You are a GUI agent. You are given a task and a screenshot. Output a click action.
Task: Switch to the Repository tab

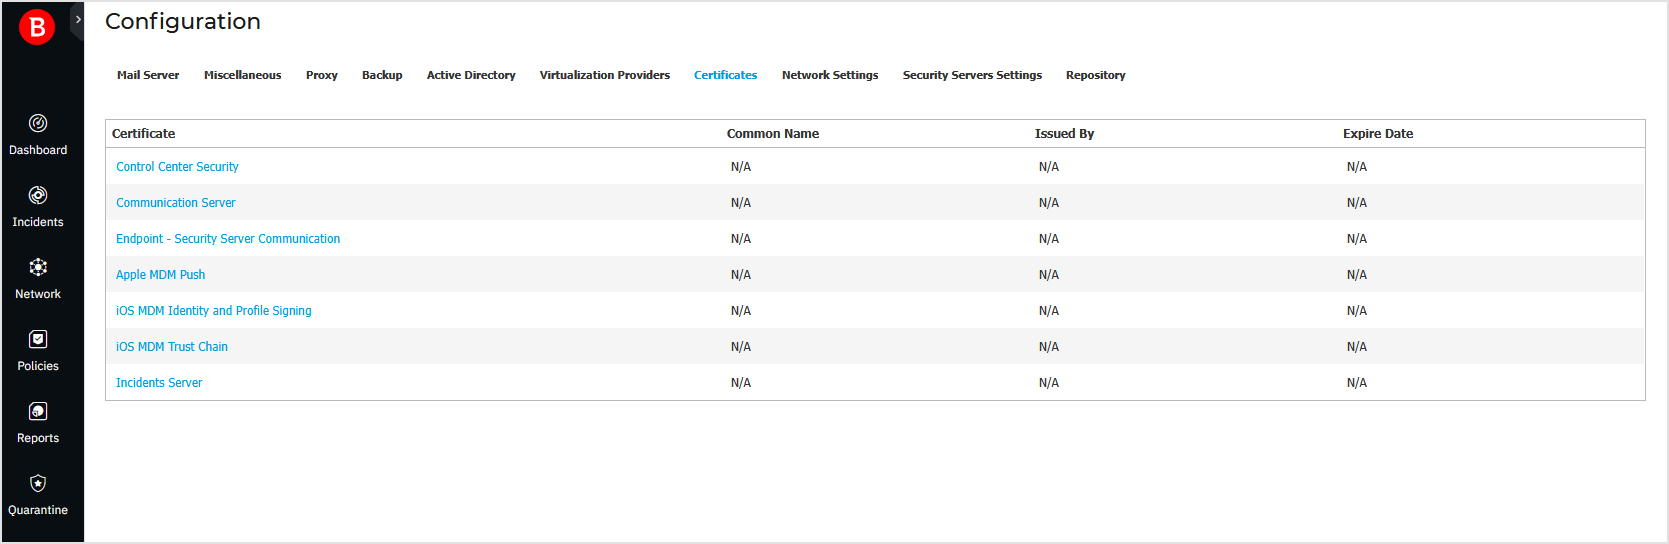[1096, 75]
